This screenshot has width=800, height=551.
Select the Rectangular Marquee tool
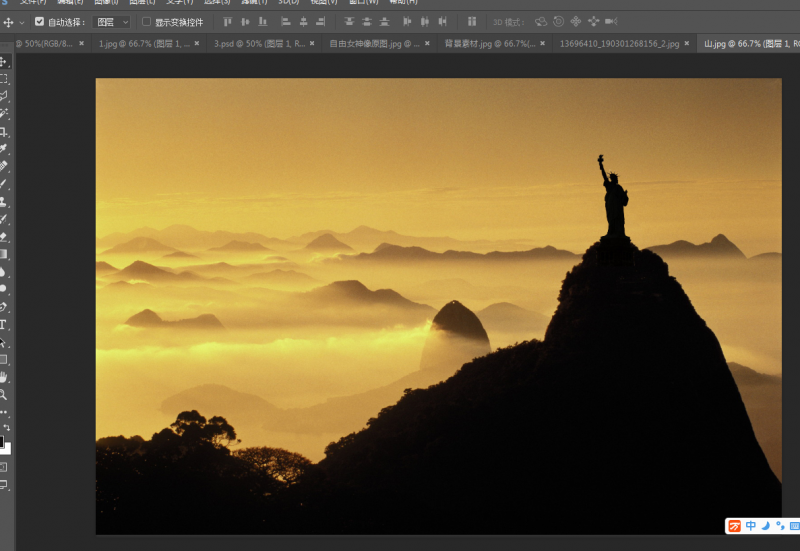[x=4, y=78]
